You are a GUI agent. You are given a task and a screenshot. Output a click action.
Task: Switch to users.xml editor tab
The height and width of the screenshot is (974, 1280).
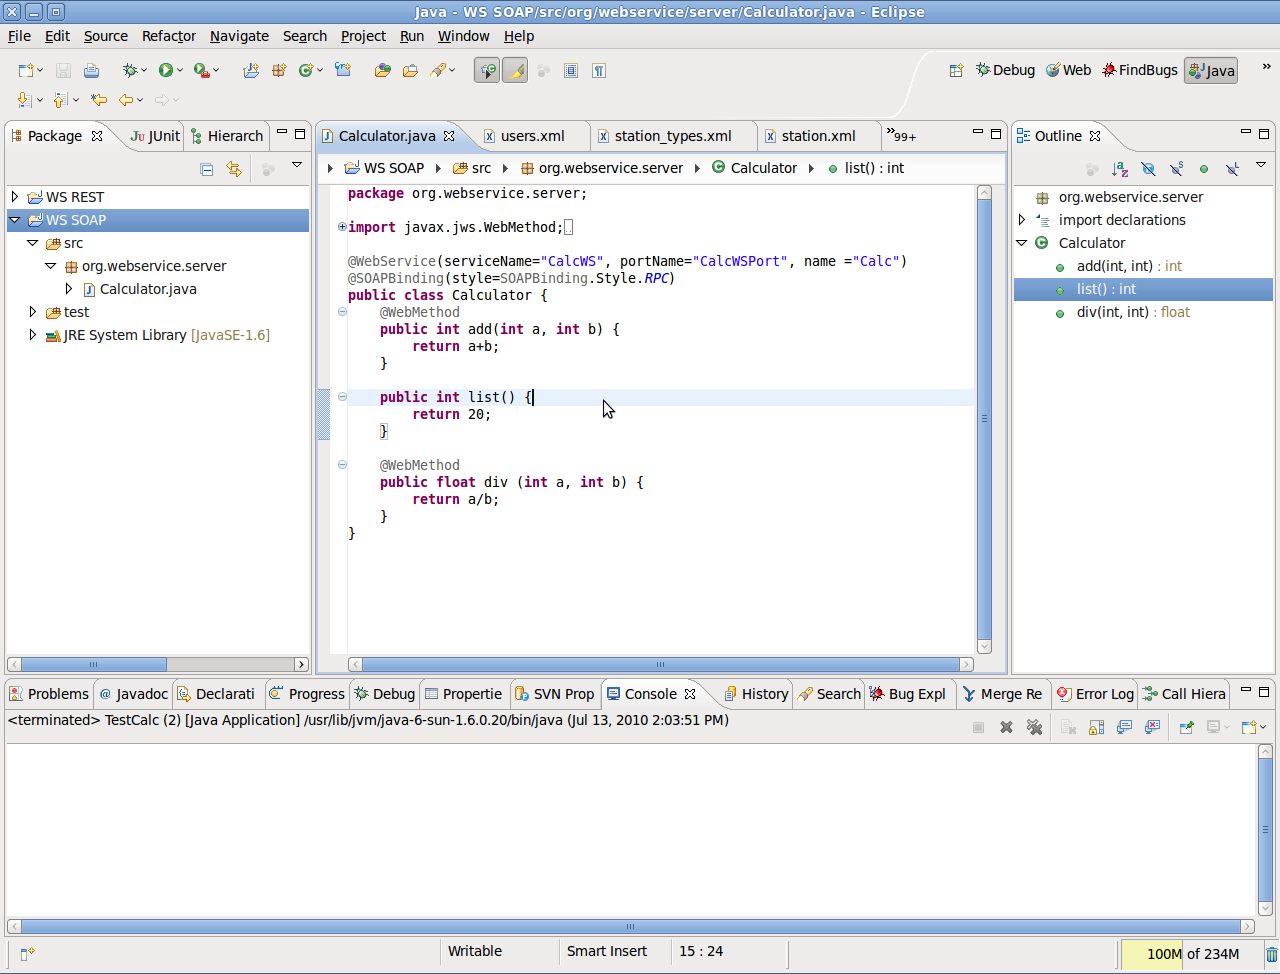click(x=531, y=136)
